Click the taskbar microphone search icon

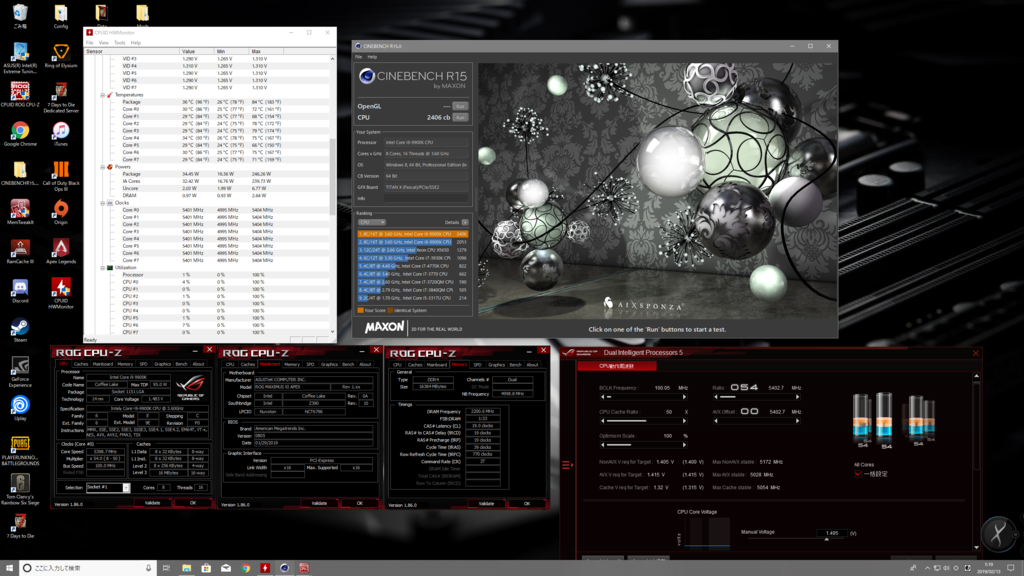pyautogui.click(x=148, y=568)
